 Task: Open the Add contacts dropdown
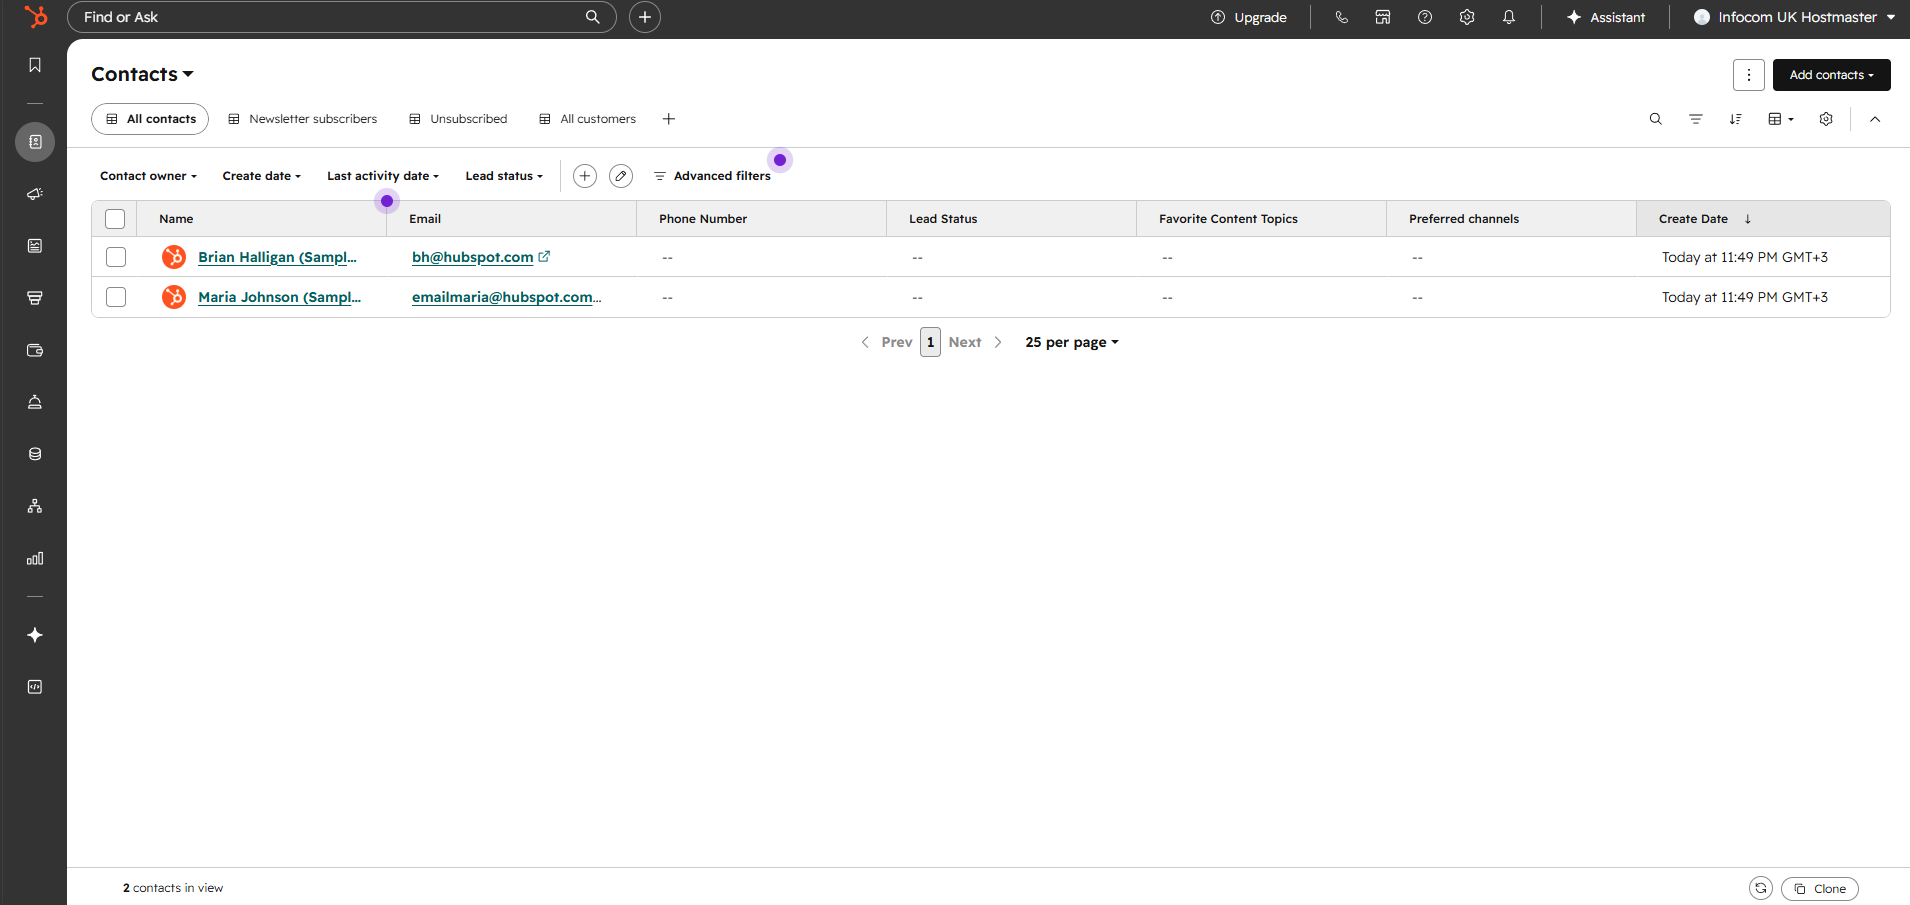pos(1832,75)
